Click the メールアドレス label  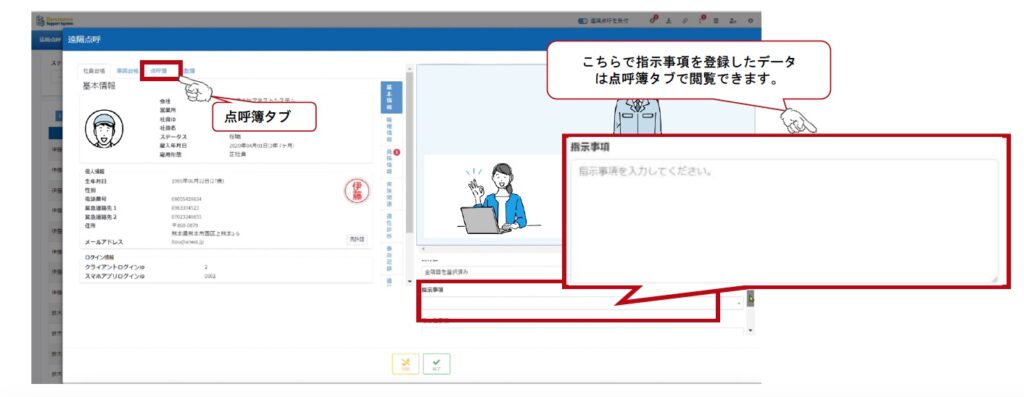click(104, 242)
